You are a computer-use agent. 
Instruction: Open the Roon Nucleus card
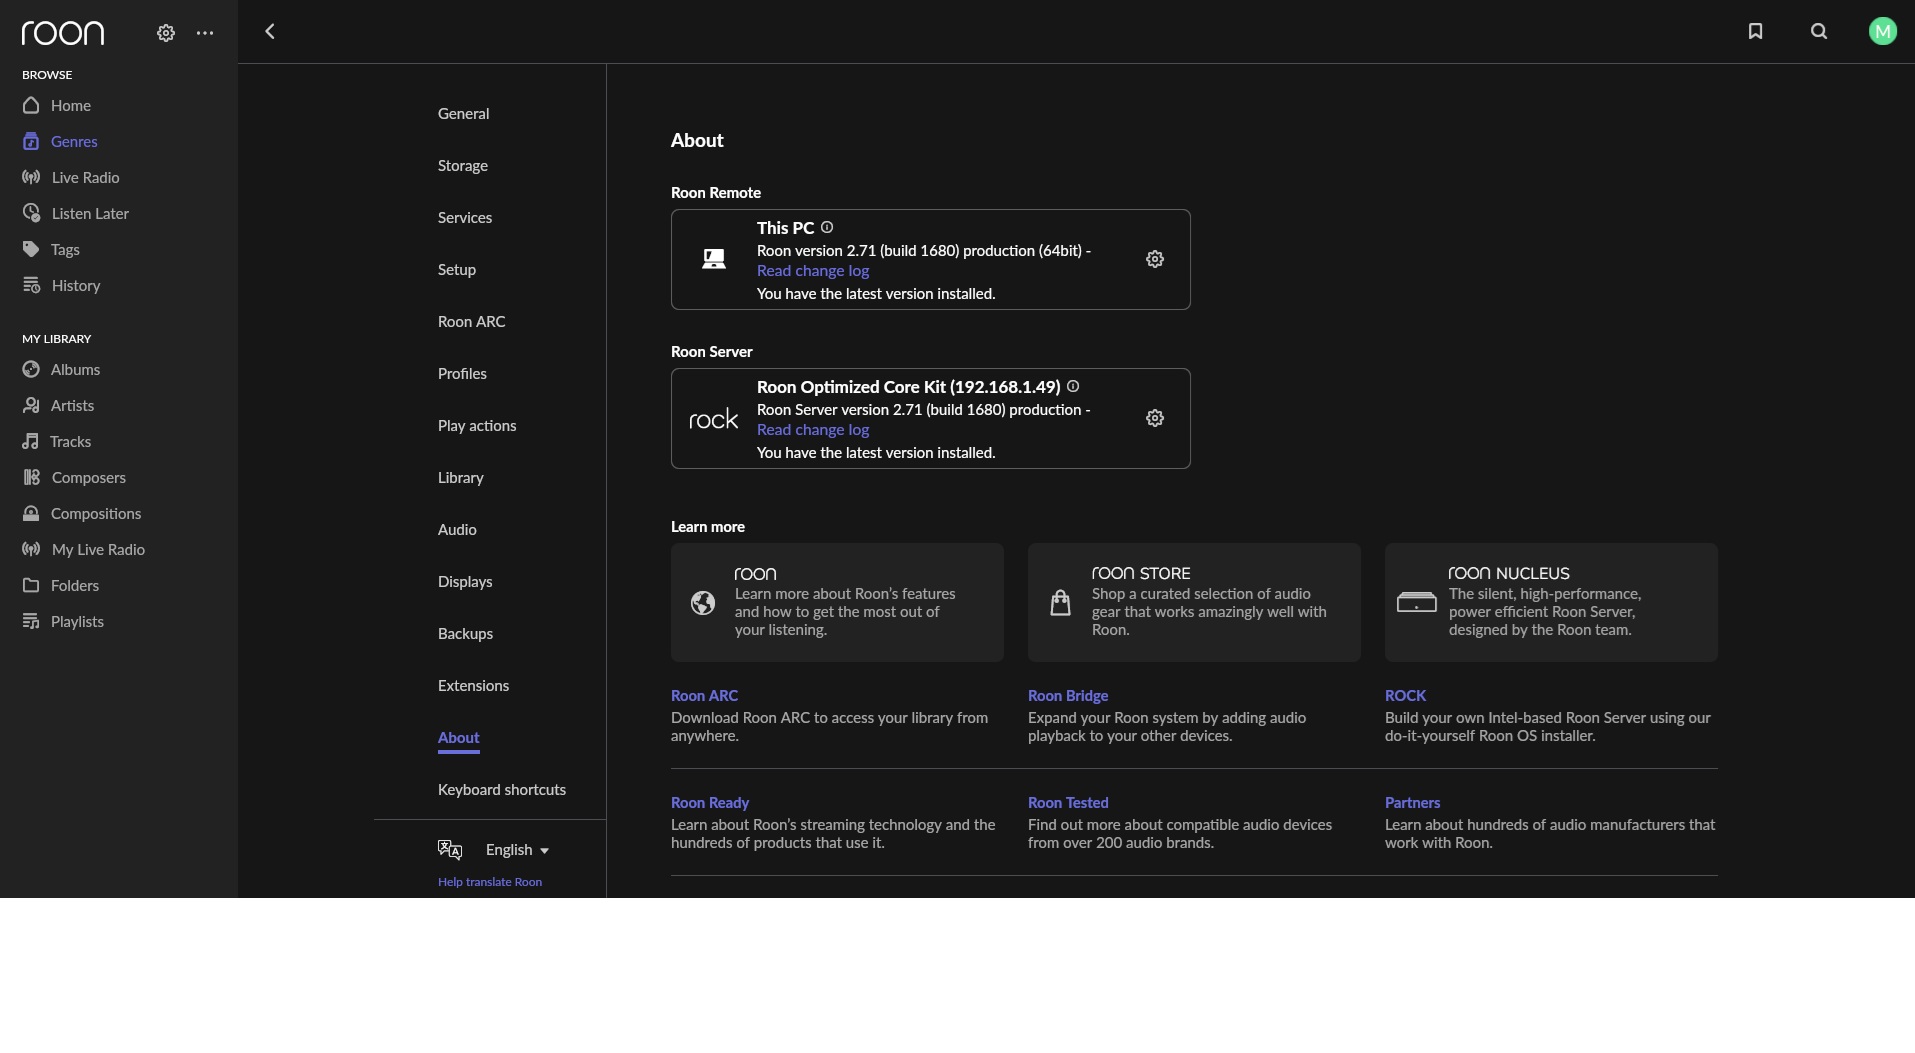pos(1551,602)
